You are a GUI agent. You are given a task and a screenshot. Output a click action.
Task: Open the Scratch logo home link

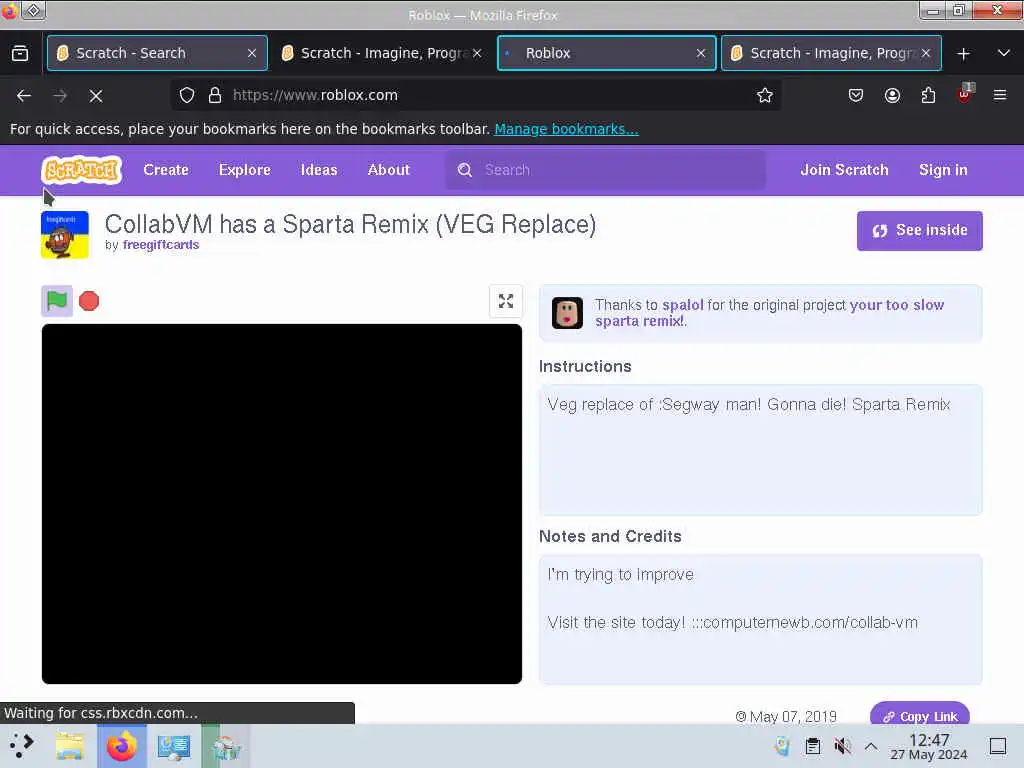coord(82,170)
